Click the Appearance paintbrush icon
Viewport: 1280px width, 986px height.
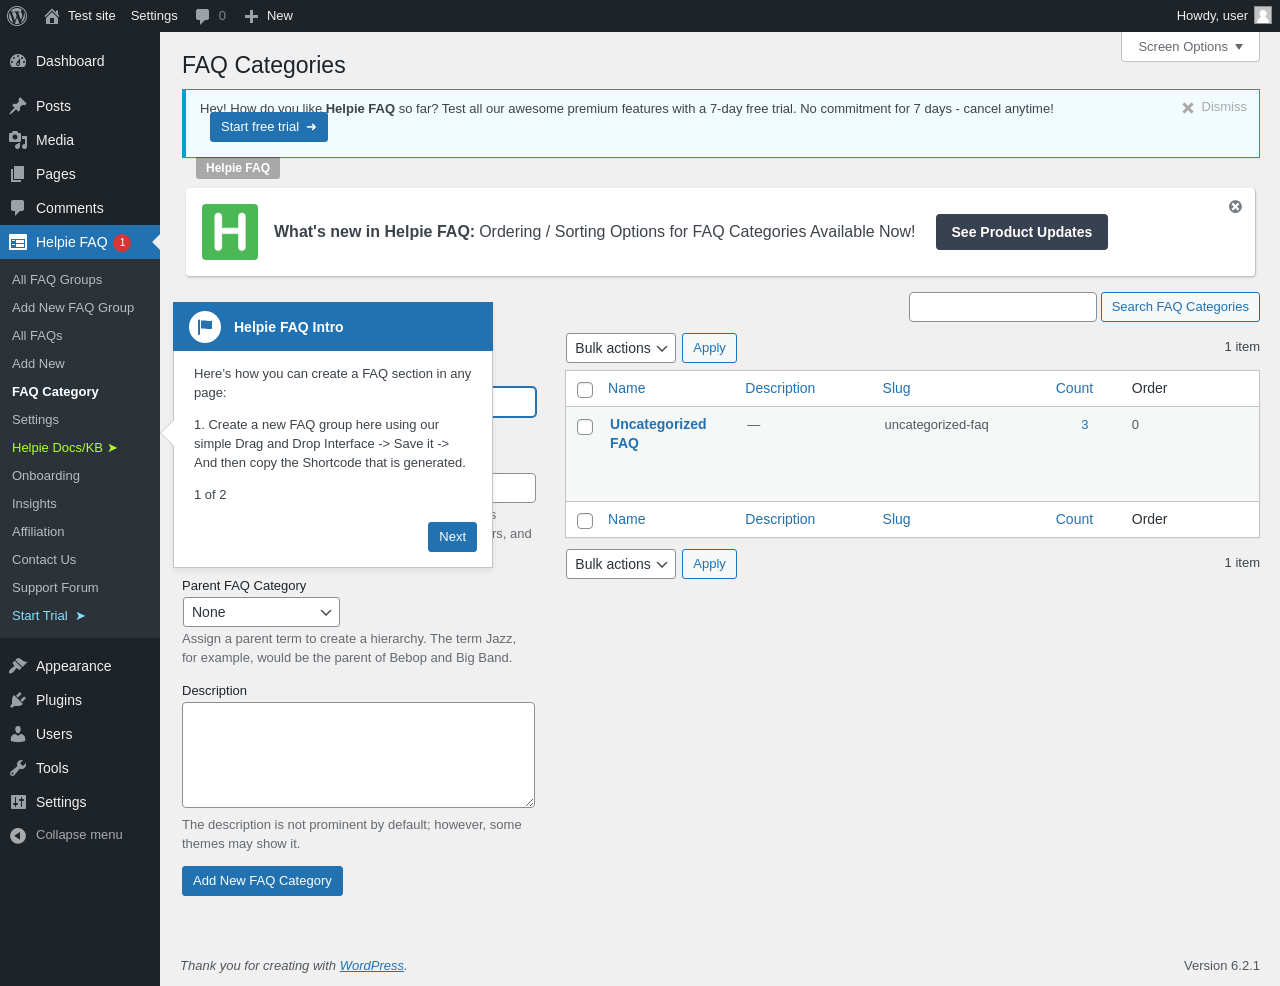tap(18, 666)
